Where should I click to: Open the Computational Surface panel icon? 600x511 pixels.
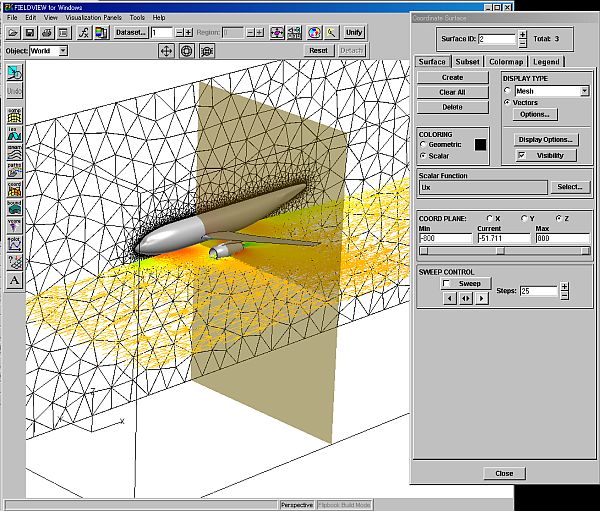(x=16, y=116)
